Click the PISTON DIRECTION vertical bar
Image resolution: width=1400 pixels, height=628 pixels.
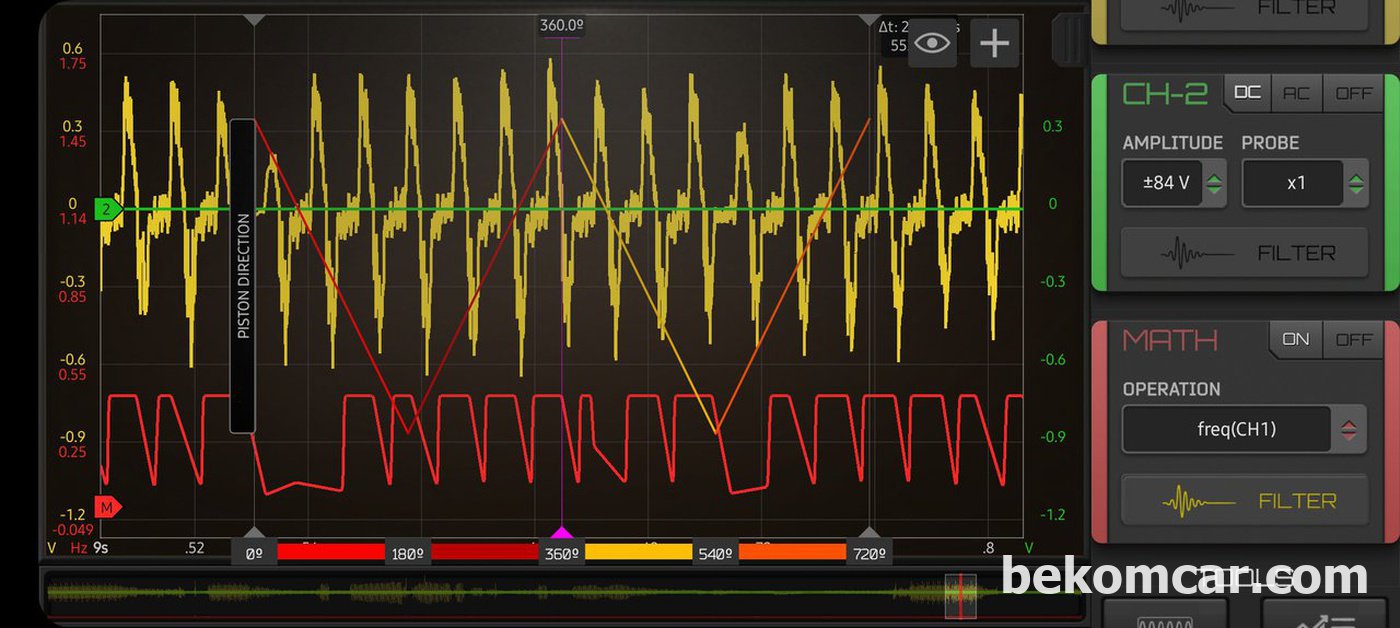(242, 276)
